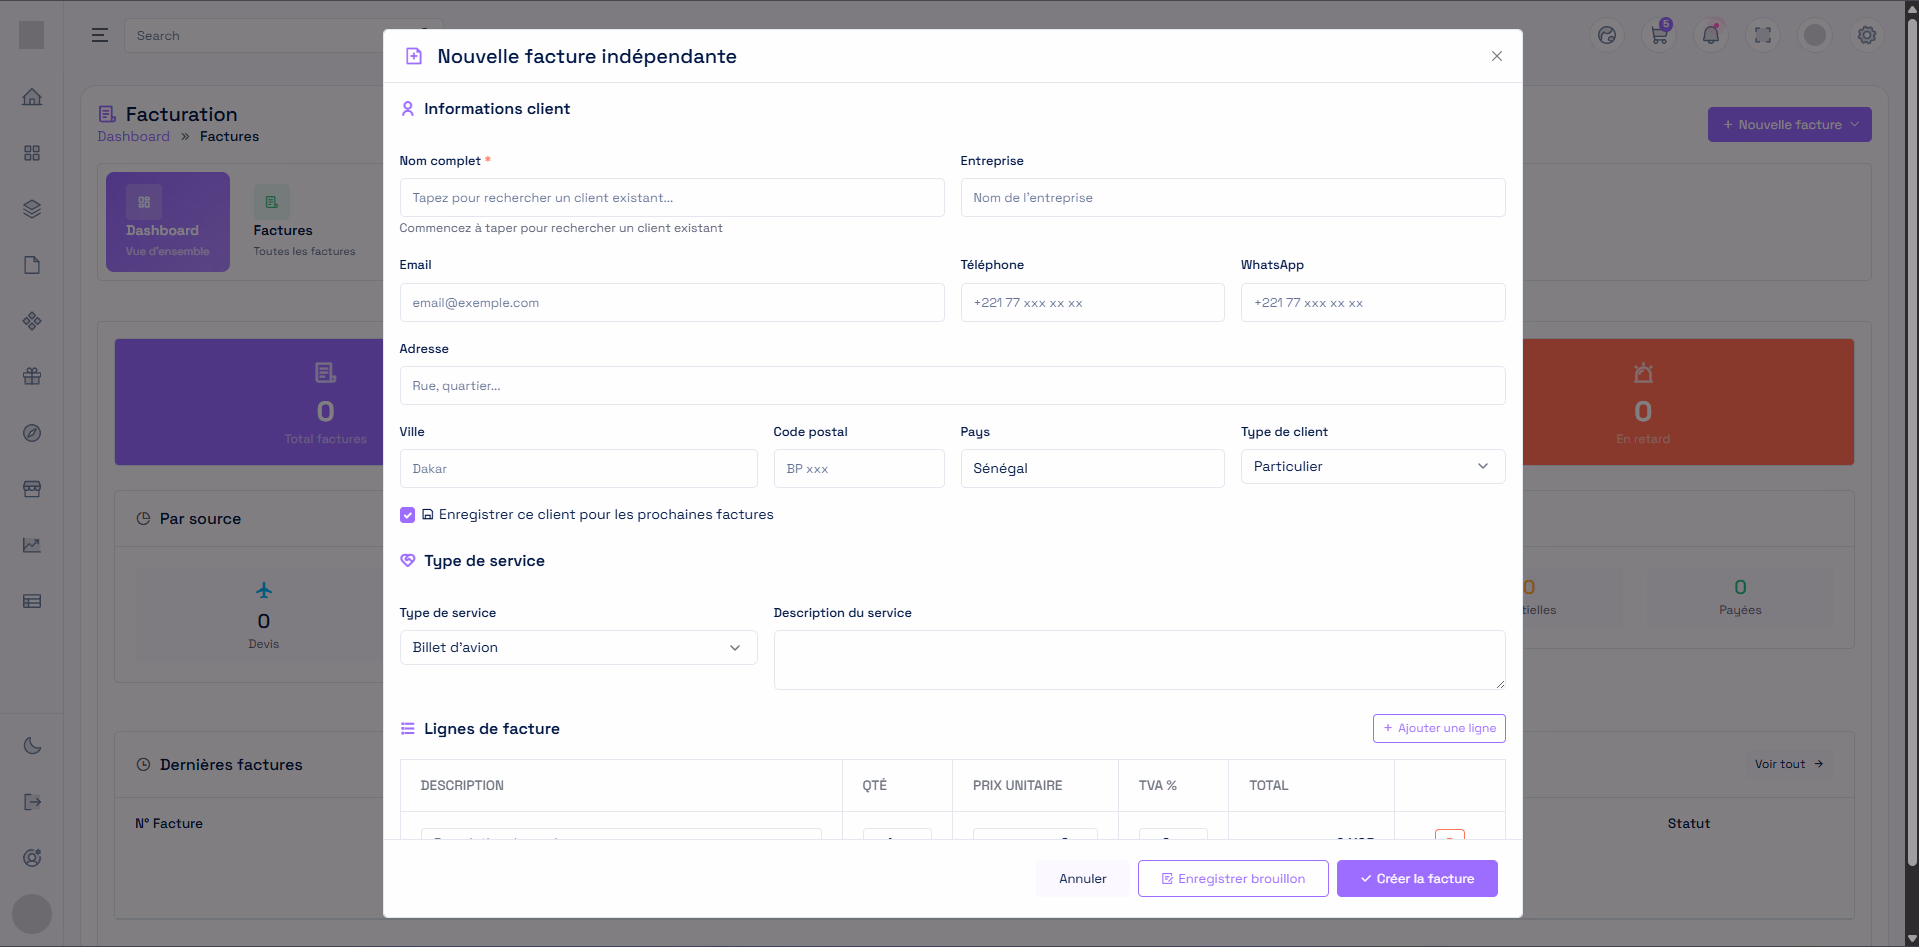Open the hamburger menu icon
Viewport: 1919px width, 947px height.
point(100,35)
